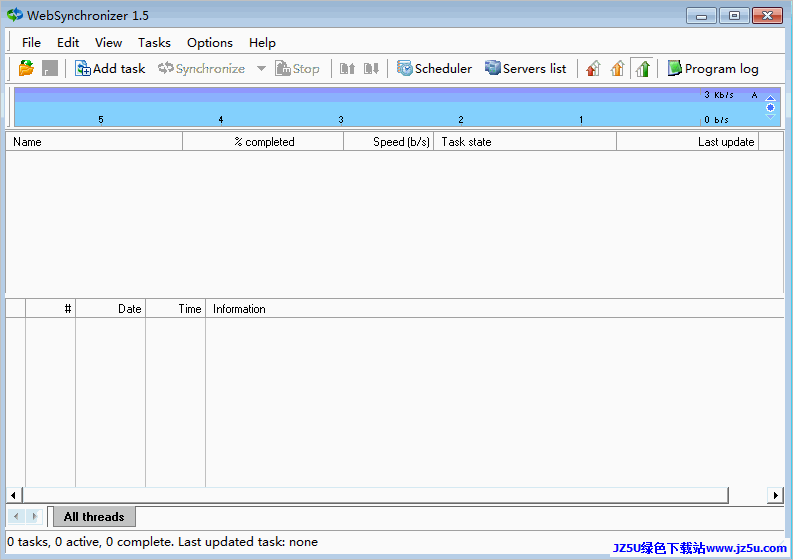The width and height of the screenshot is (793, 560).
Task: Click the blue dot on graph scale control
Action: [x=770, y=107]
